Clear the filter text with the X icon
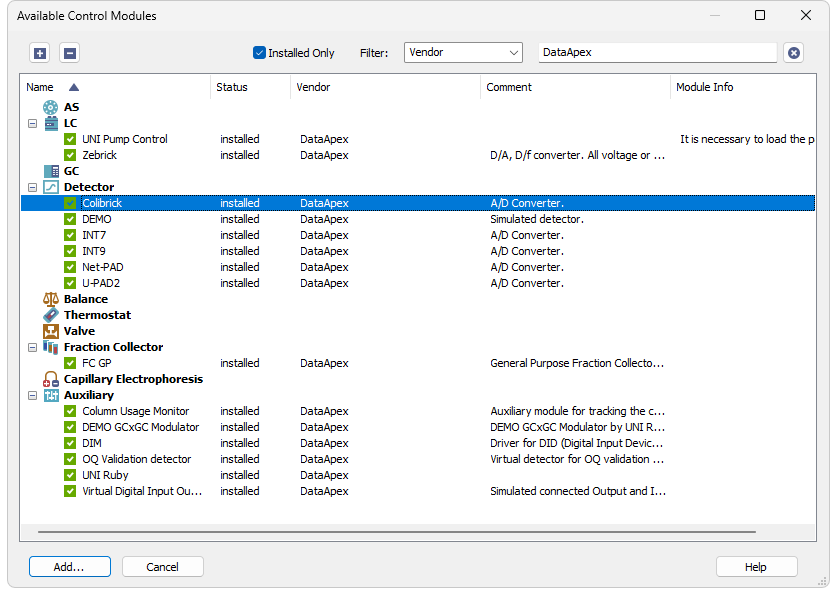The width and height of the screenshot is (837, 595). point(794,53)
